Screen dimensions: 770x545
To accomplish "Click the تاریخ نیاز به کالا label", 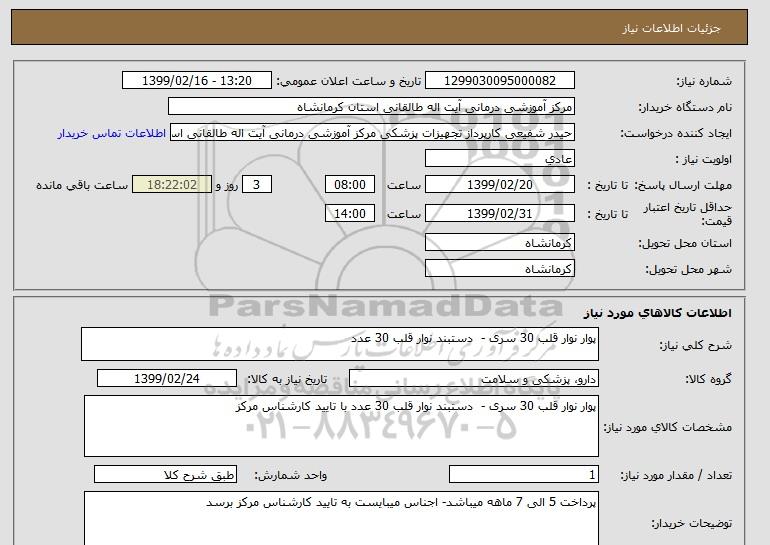I will [x=287, y=379].
